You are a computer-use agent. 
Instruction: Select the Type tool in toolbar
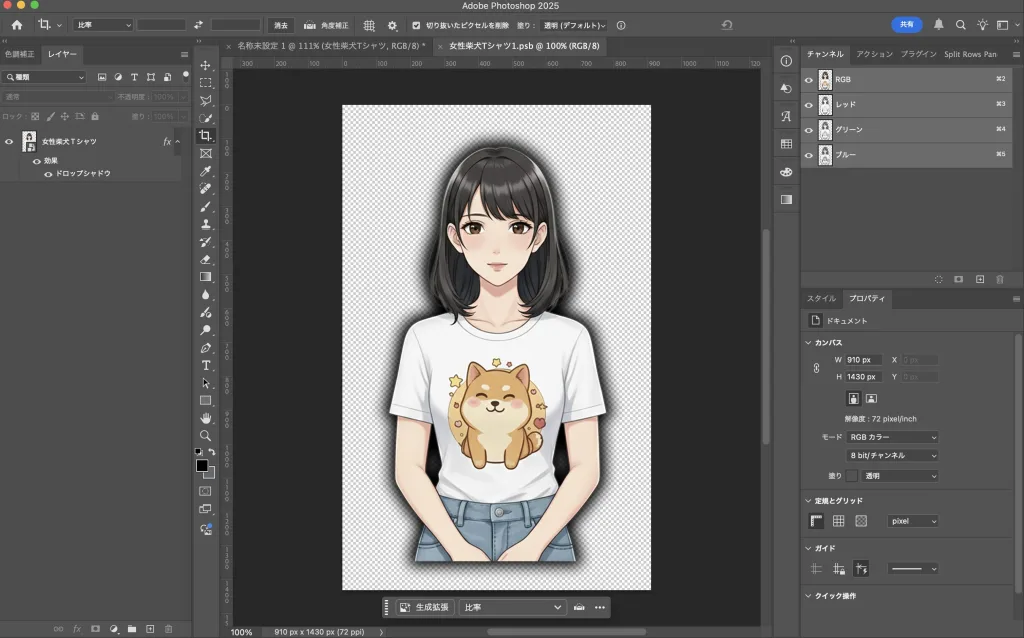coord(206,365)
